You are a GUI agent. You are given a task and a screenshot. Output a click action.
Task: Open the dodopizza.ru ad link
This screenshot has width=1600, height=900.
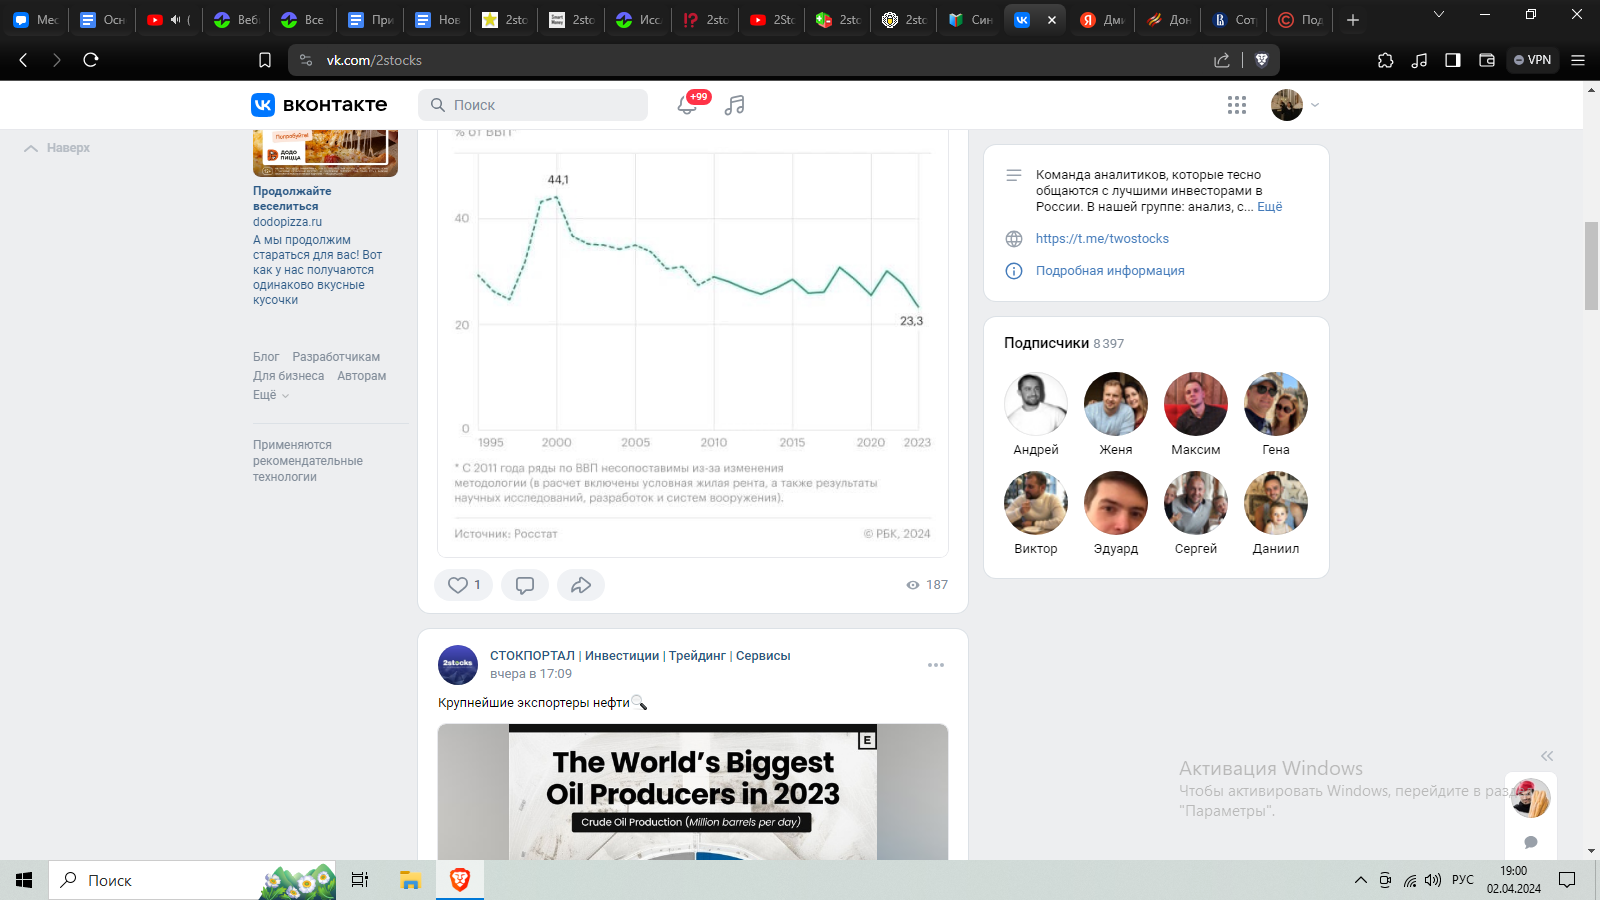tap(287, 222)
